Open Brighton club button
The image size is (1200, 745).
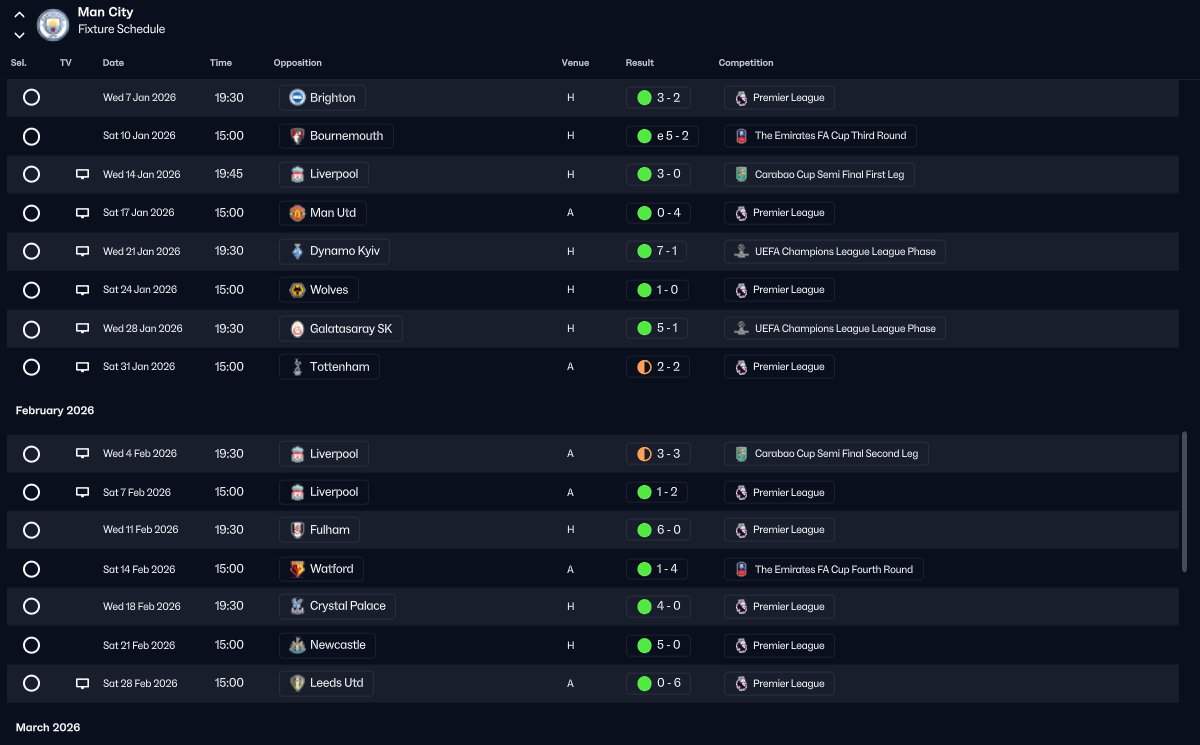click(x=322, y=98)
